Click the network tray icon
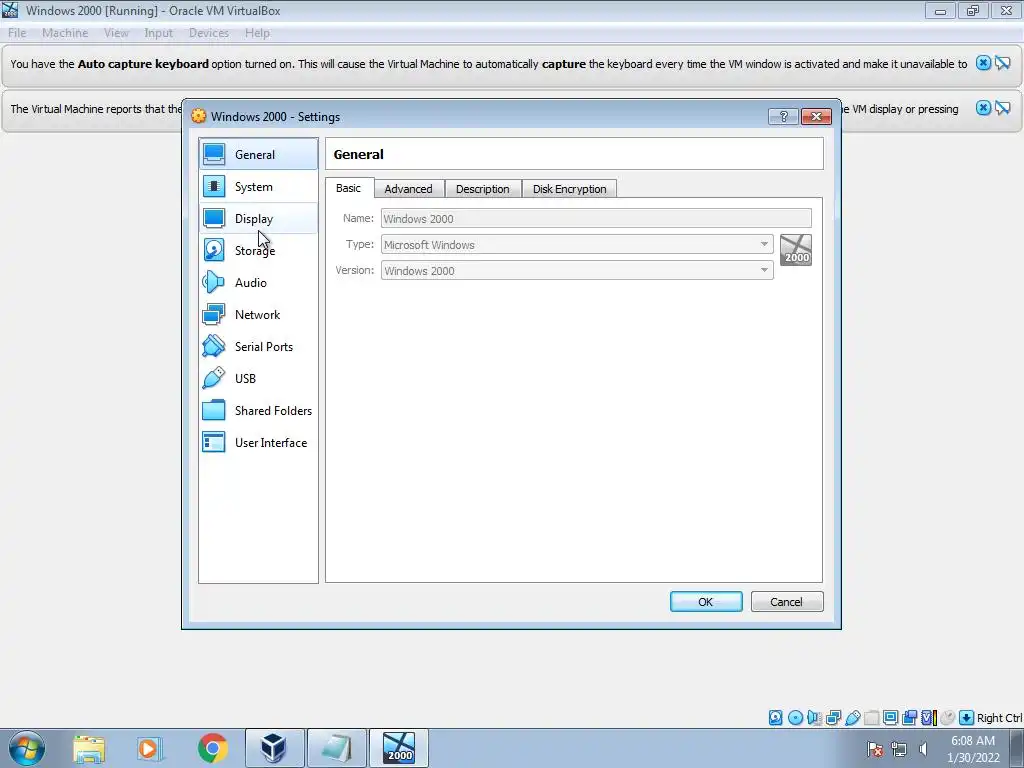The image size is (1024, 768). [x=899, y=749]
